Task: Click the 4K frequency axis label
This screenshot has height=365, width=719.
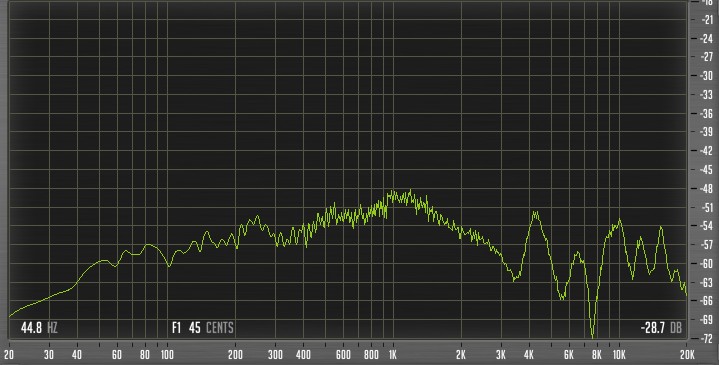Action: [x=529, y=354]
